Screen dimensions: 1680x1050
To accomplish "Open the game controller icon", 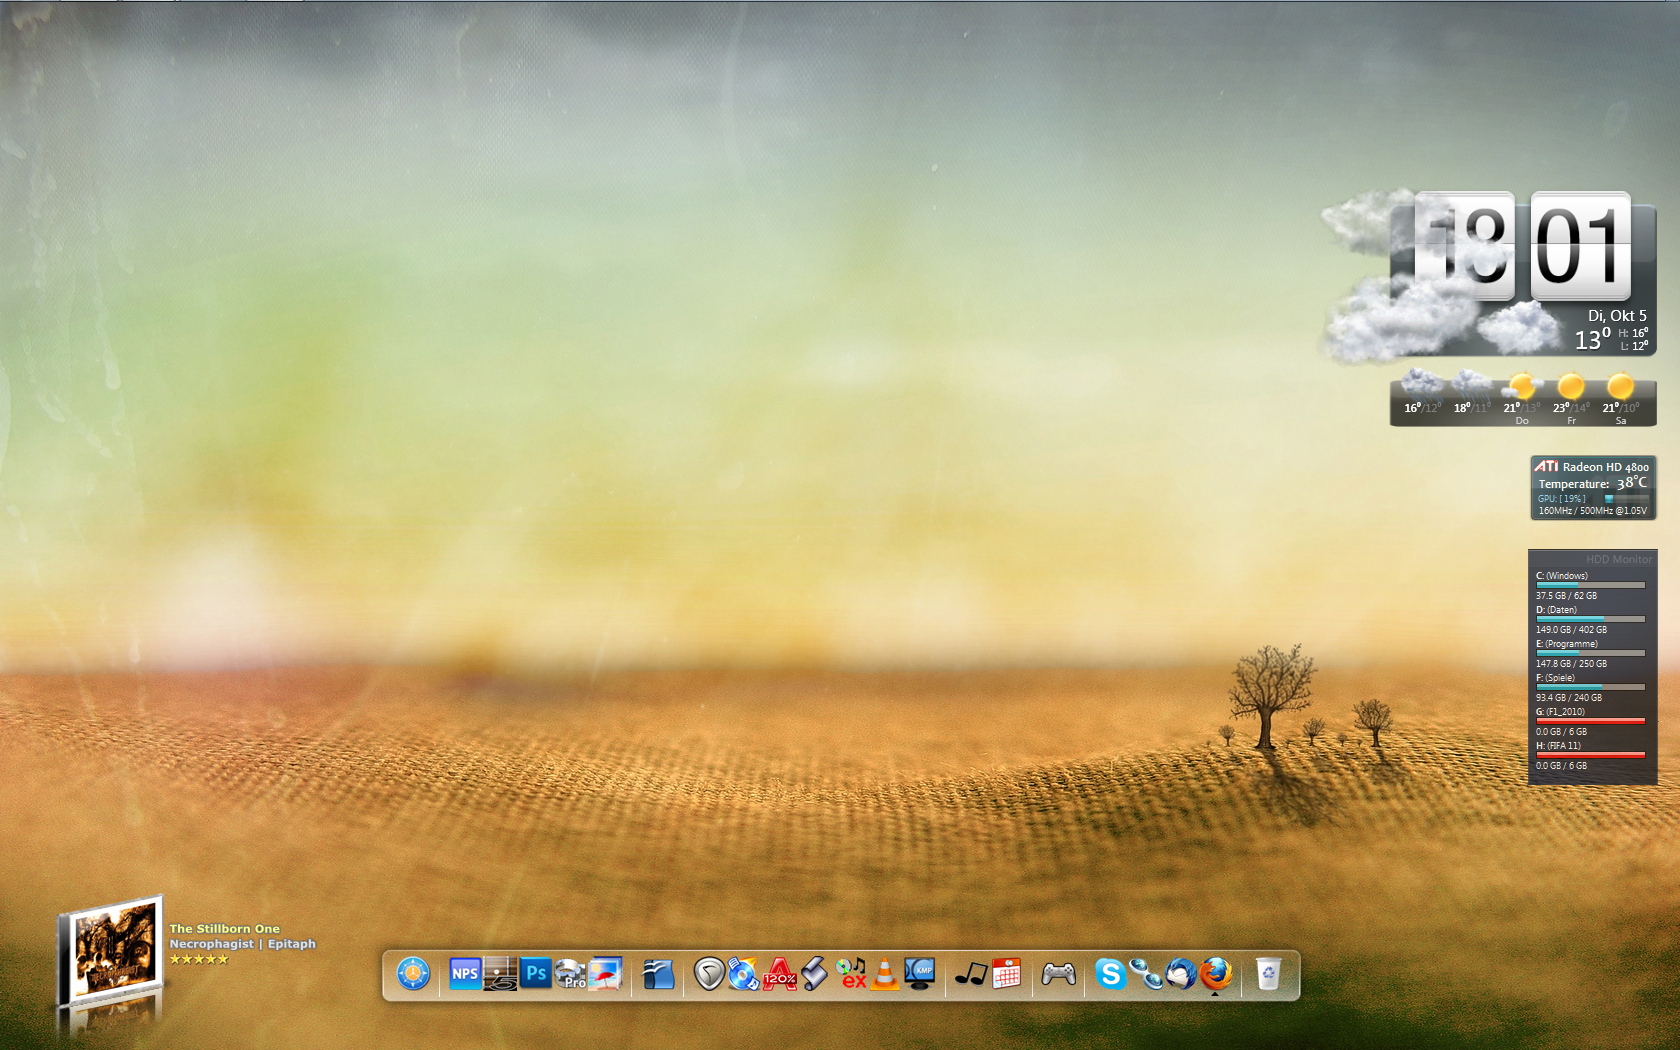I will [1058, 973].
